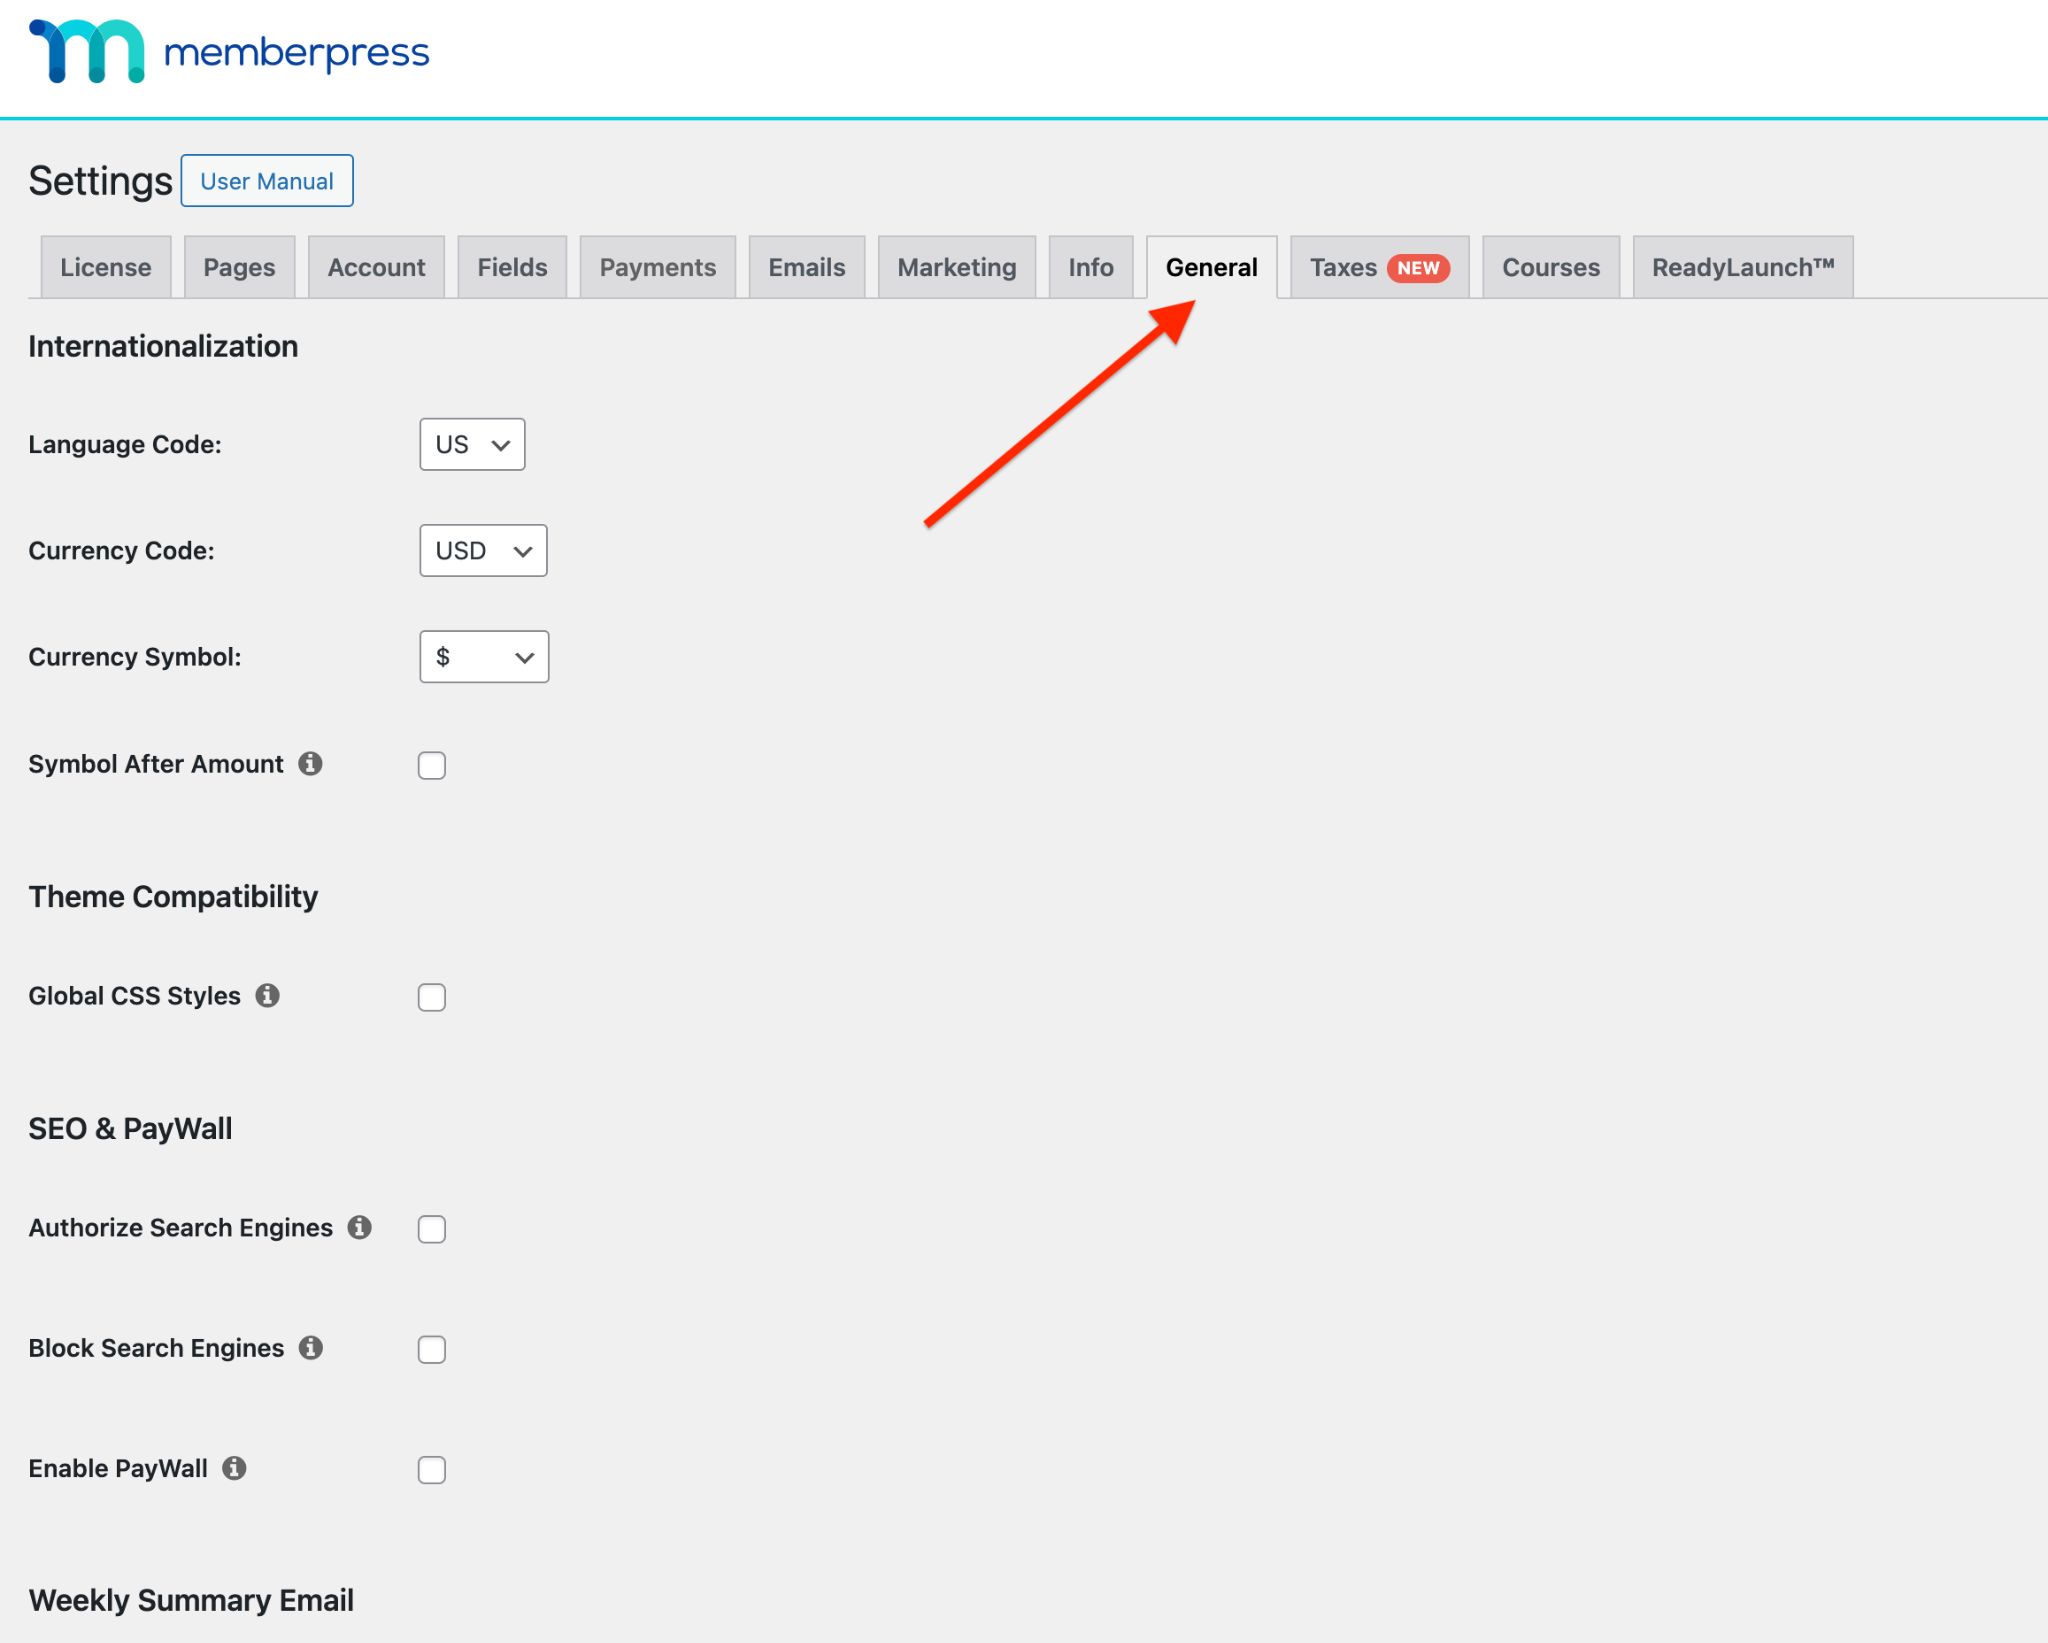The width and height of the screenshot is (2048, 1643).
Task: Open the Pages tab
Action: coord(239,268)
